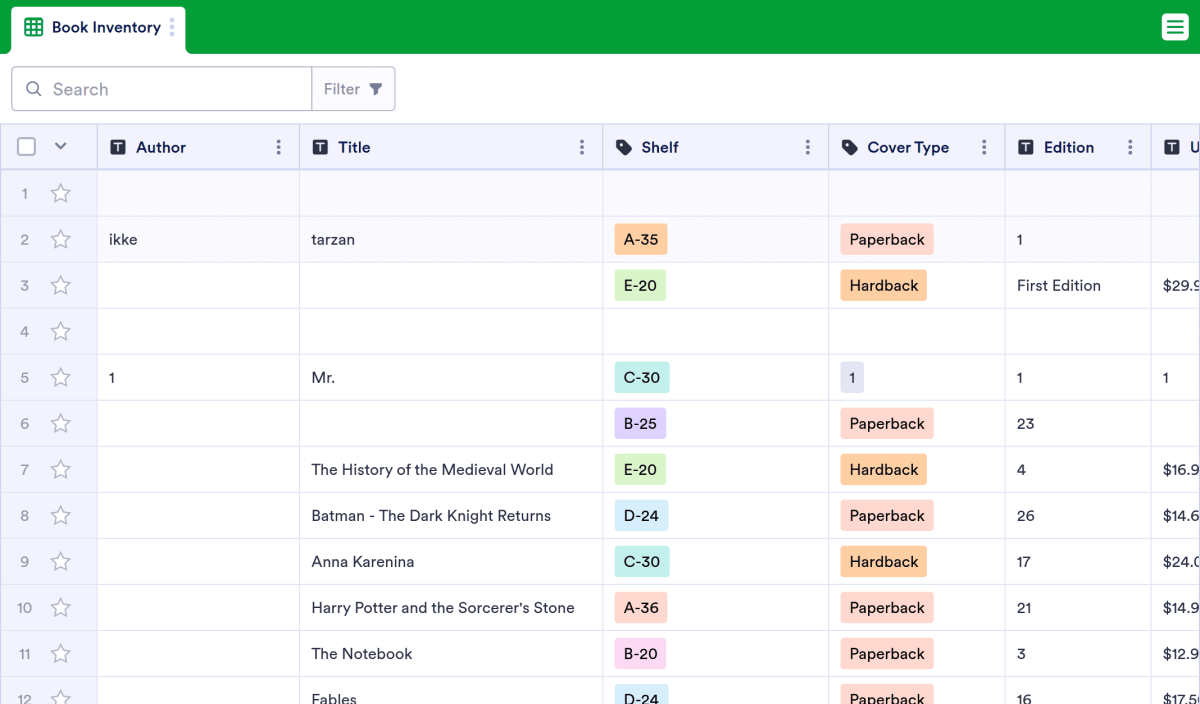The width and height of the screenshot is (1200, 704).
Task: Click Batman - The Dark Knight Returns cell
Action: 451,515
